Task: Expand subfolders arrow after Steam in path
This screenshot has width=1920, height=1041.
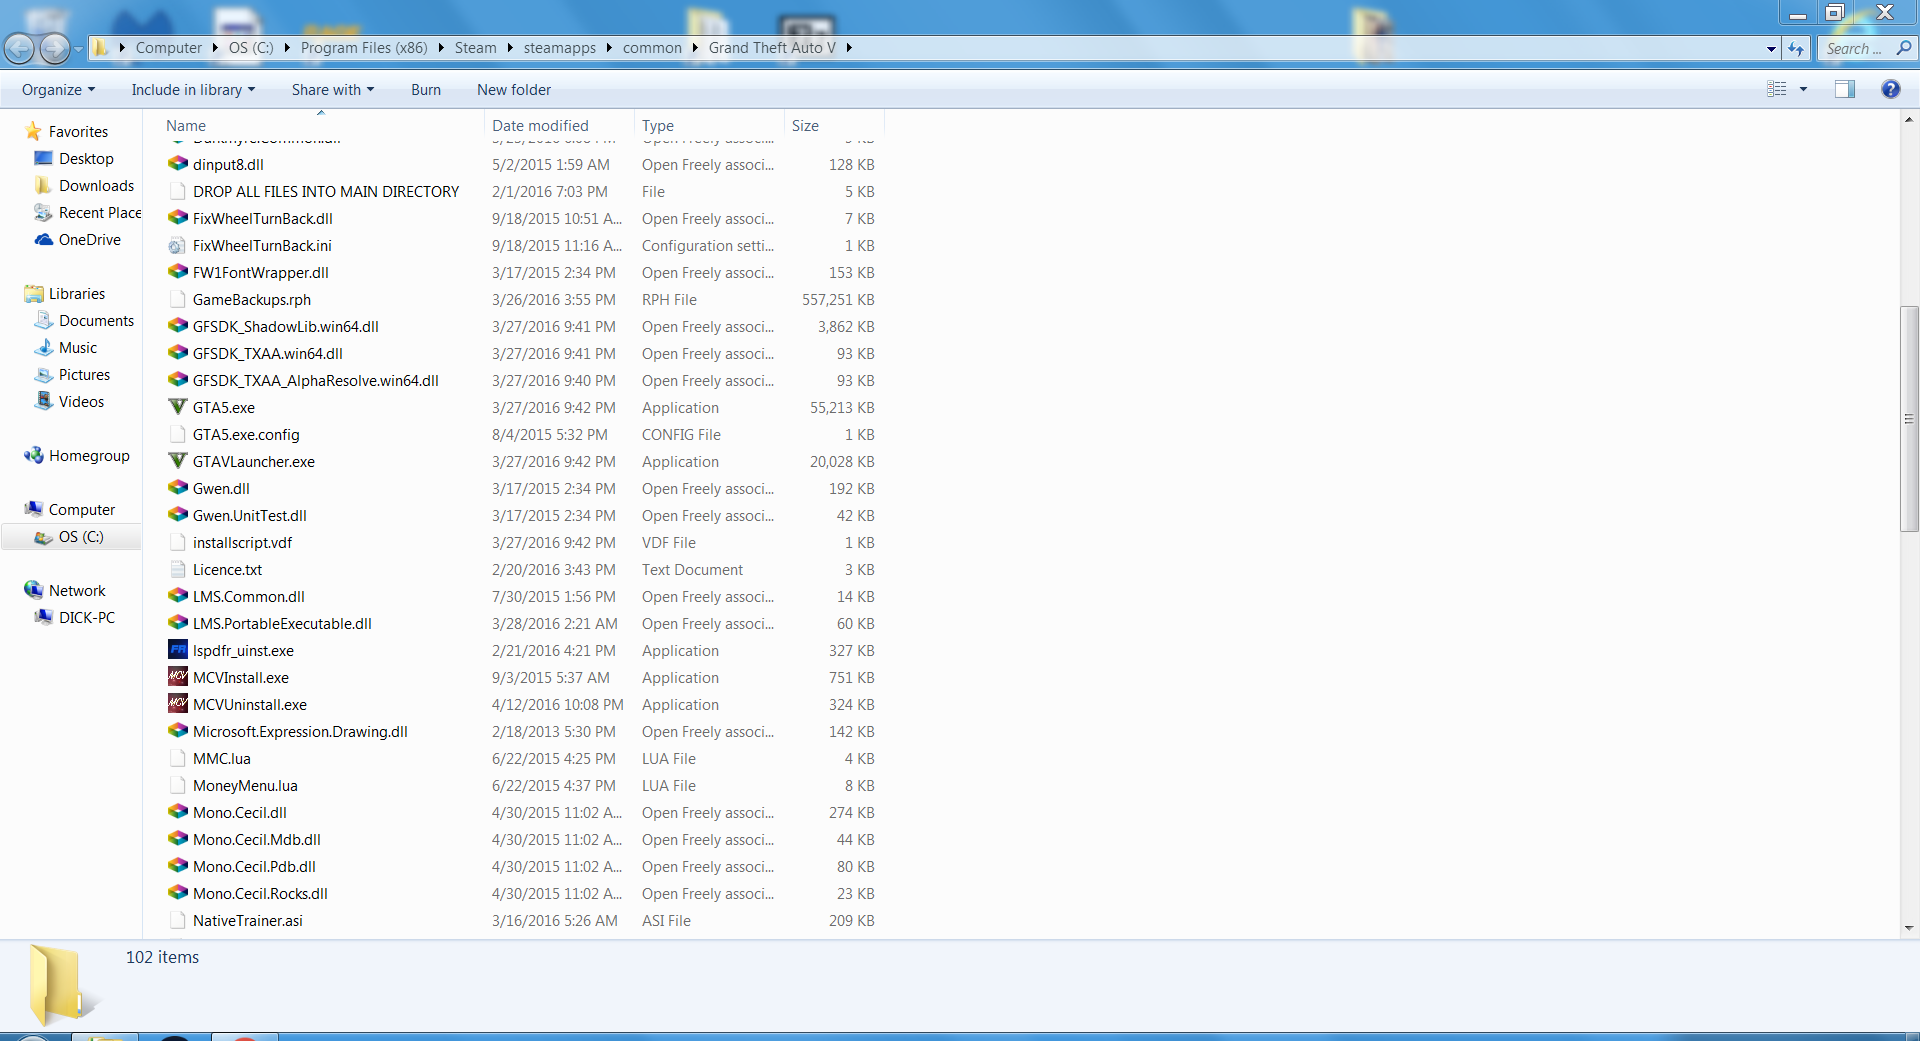Action: click(510, 47)
